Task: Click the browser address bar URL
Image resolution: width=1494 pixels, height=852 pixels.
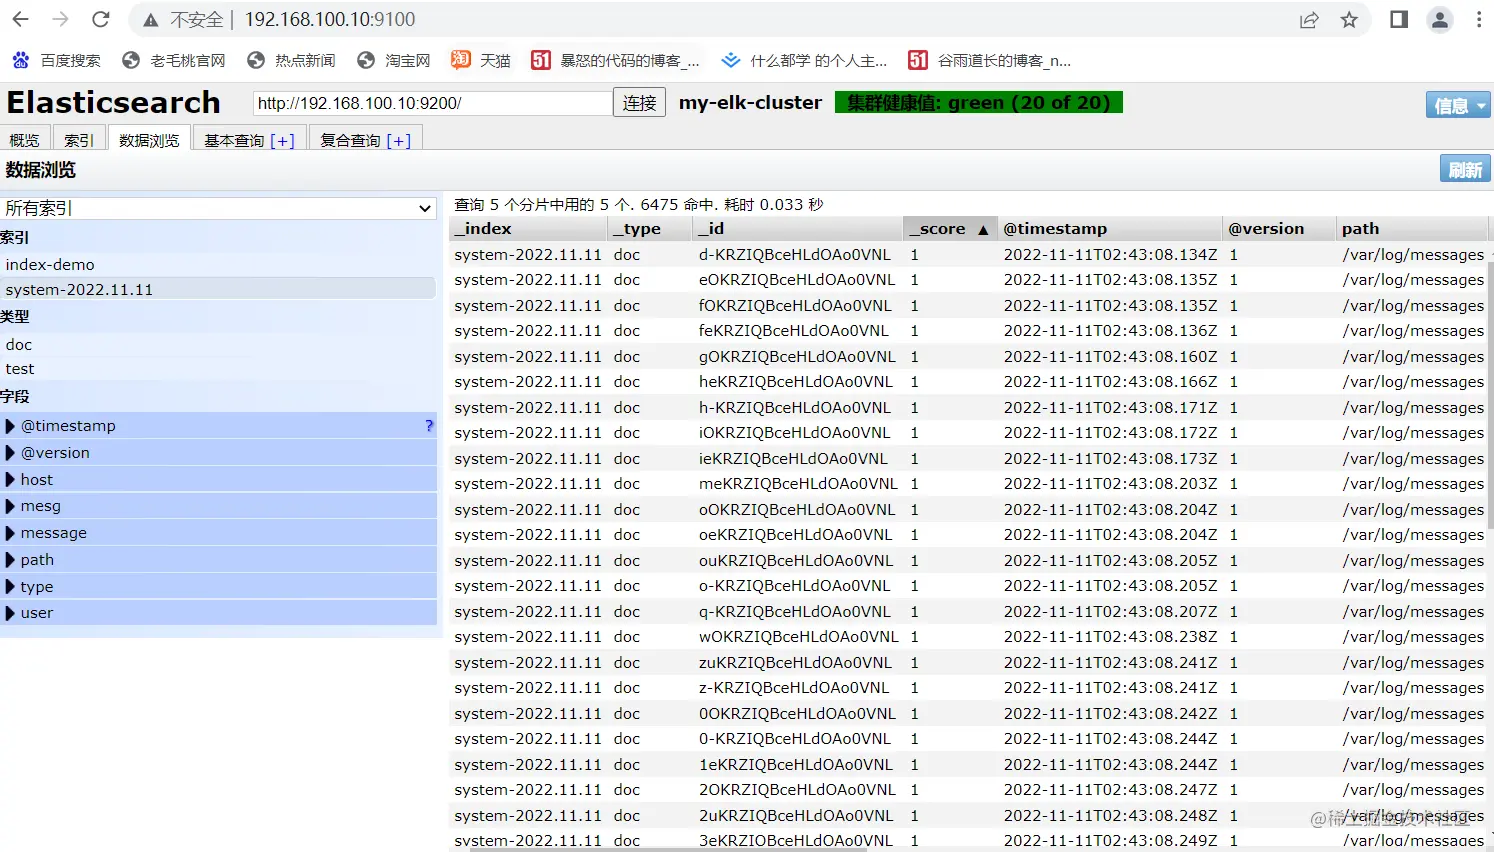Action: pyautogui.click(x=330, y=19)
